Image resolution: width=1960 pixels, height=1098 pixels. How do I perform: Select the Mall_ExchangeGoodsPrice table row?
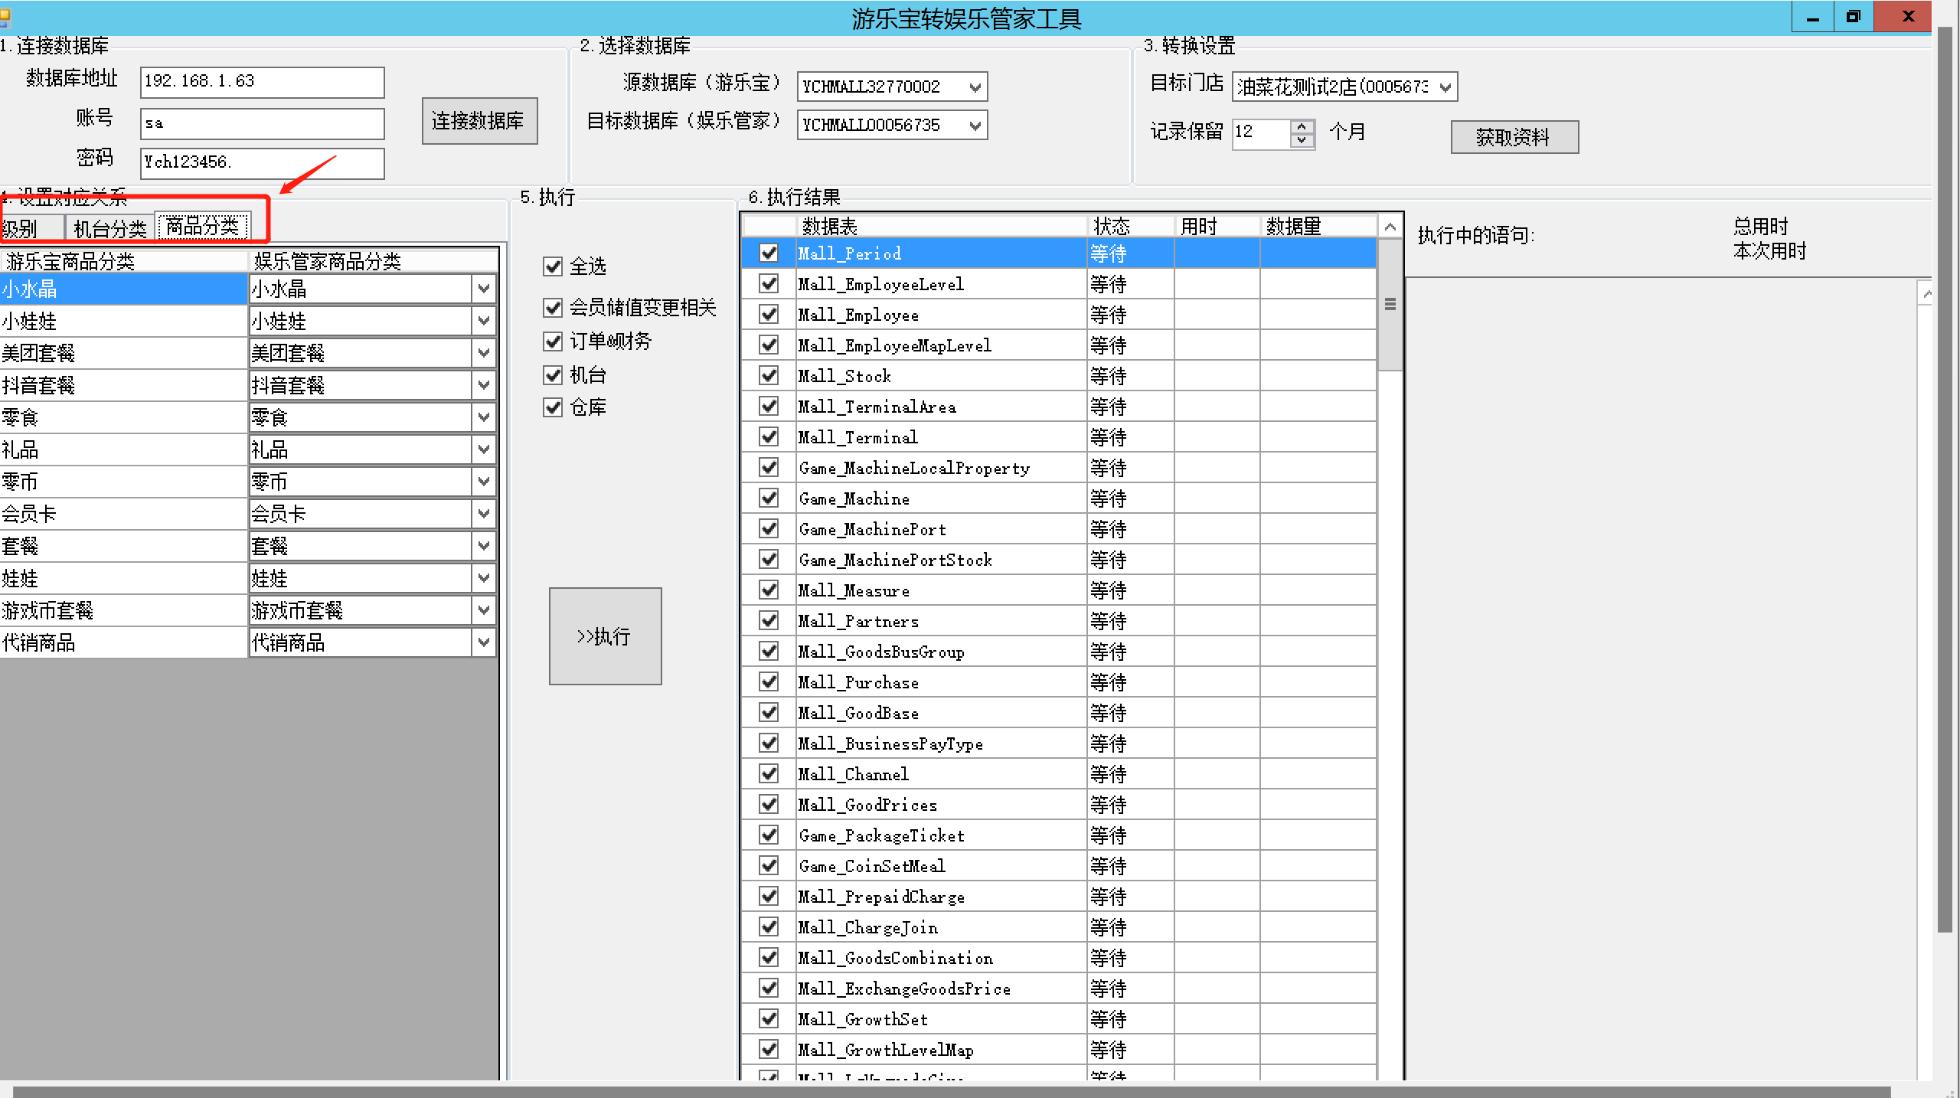pos(1060,988)
